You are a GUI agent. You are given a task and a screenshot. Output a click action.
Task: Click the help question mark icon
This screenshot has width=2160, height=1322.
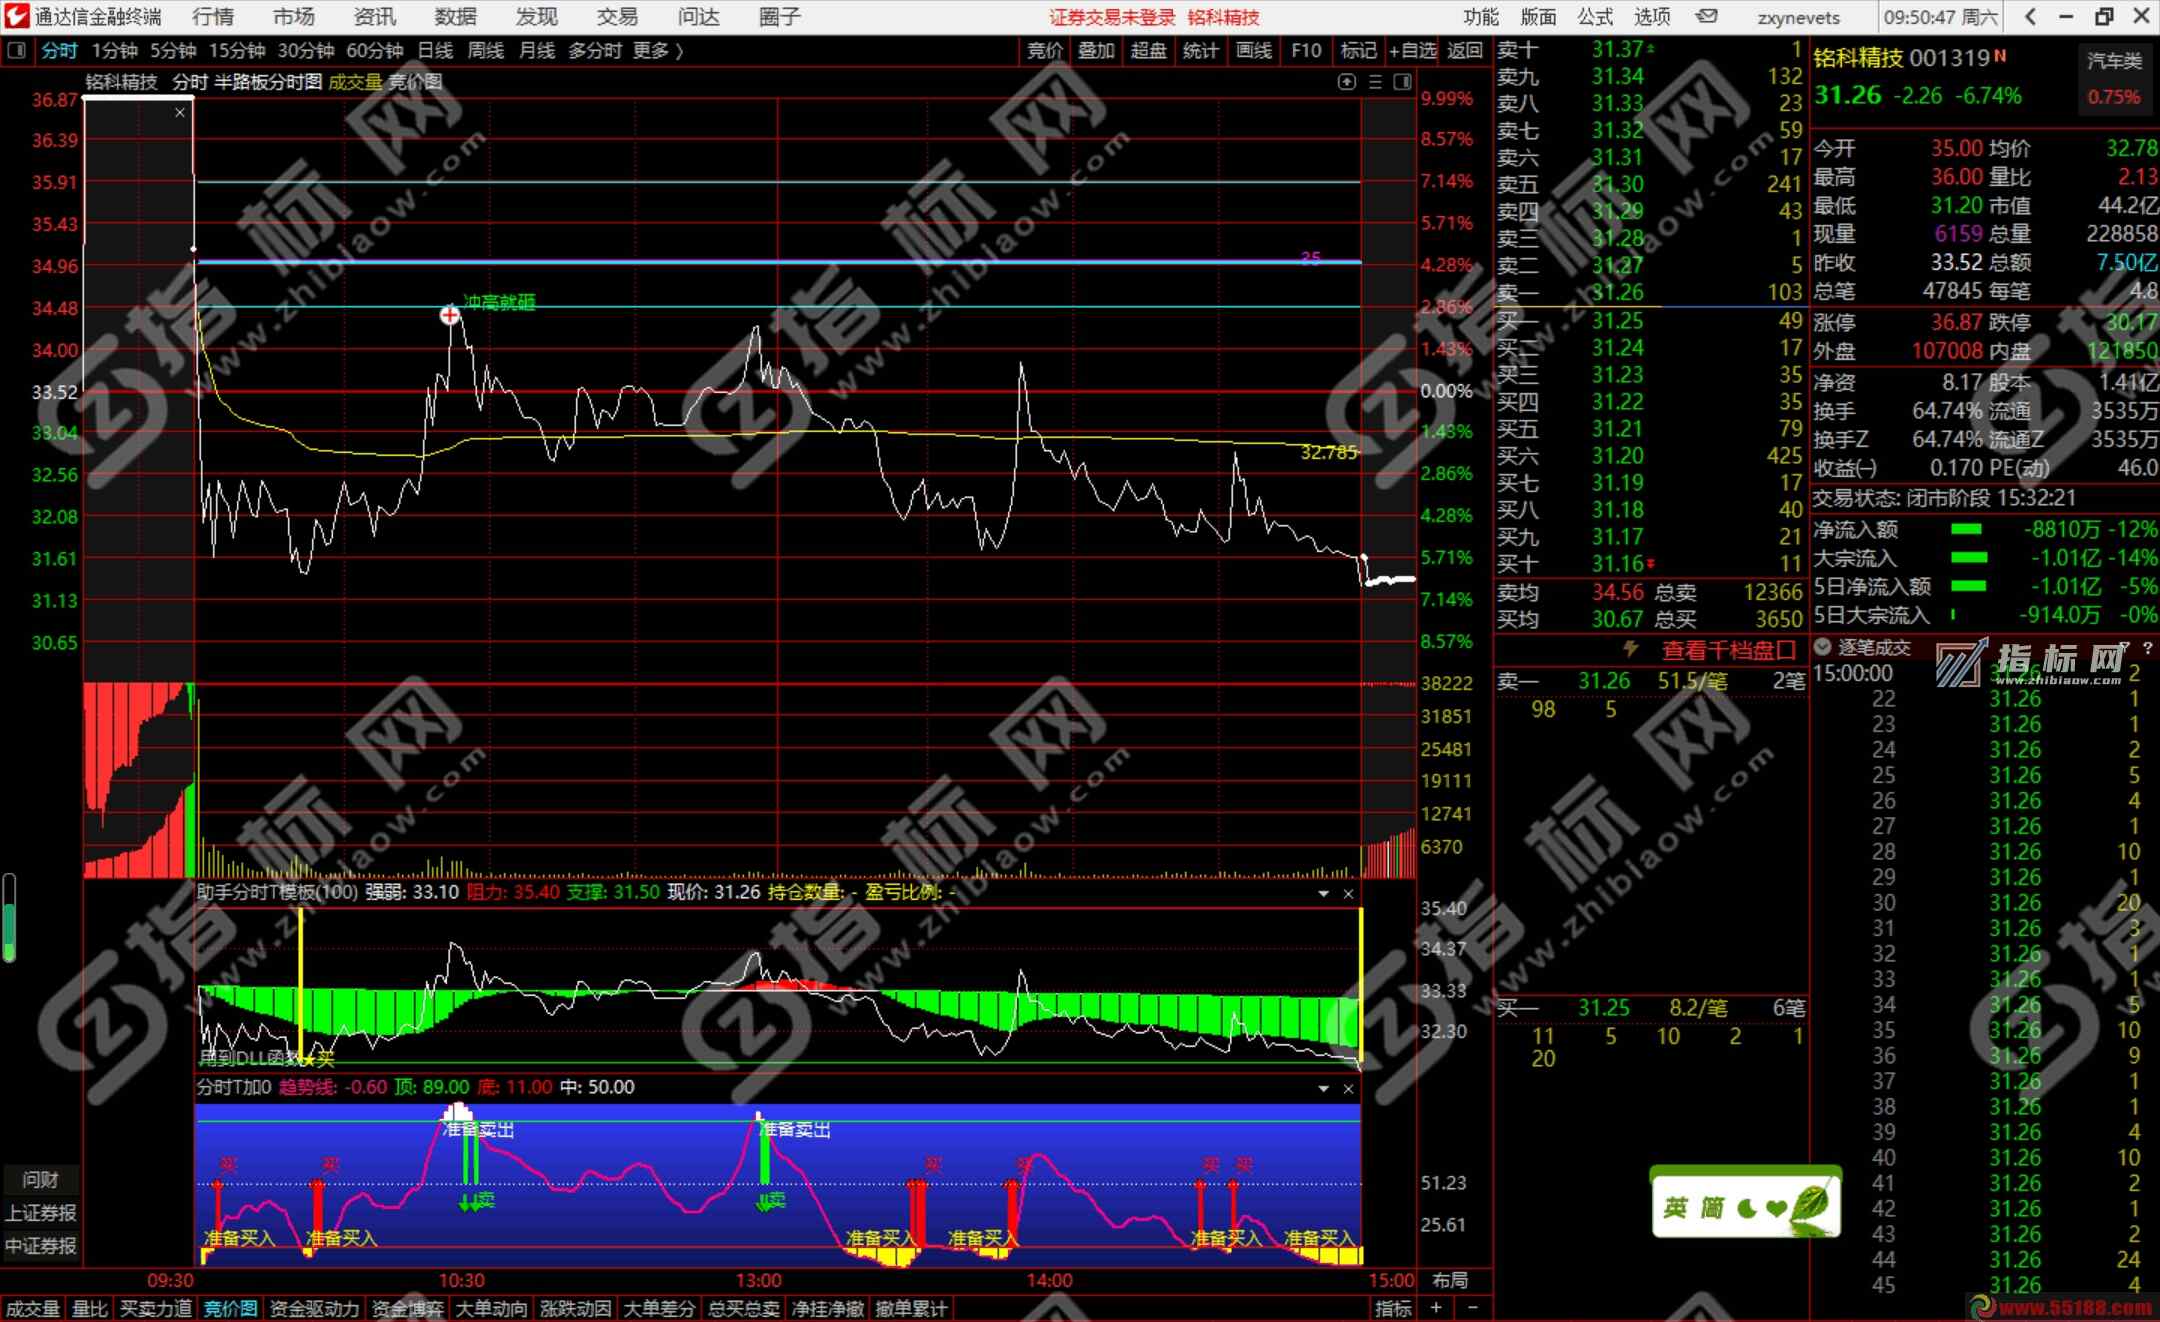coord(2147,647)
